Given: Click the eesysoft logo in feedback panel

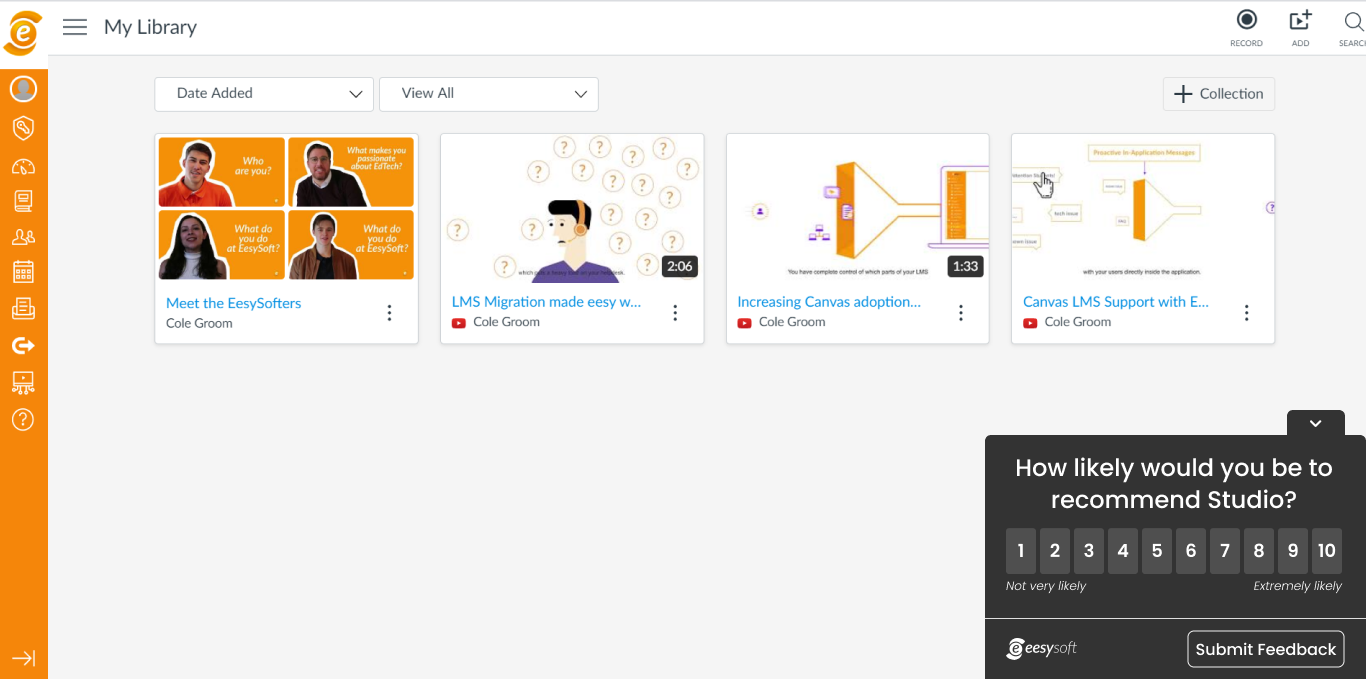Looking at the screenshot, I should coord(1042,648).
